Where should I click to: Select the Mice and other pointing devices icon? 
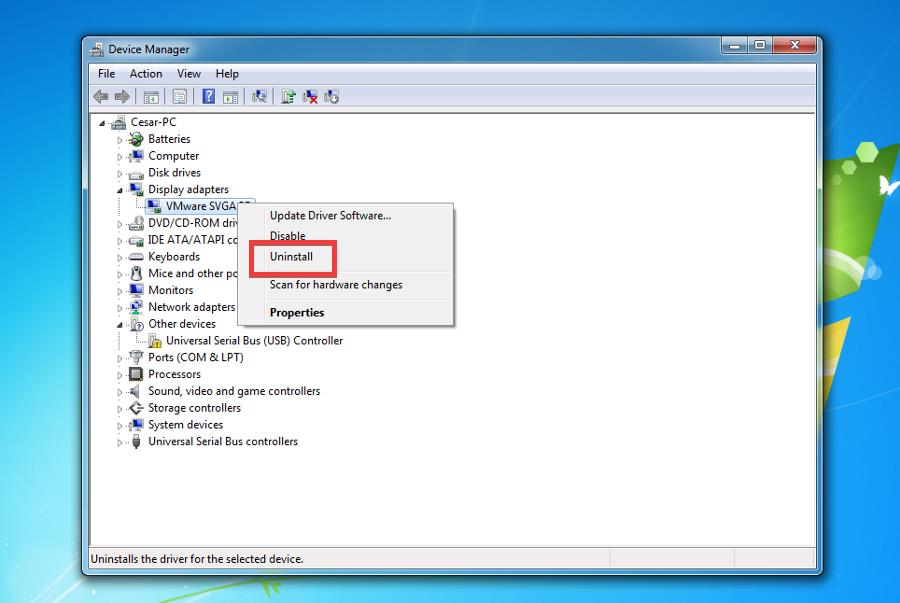click(x=136, y=273)
